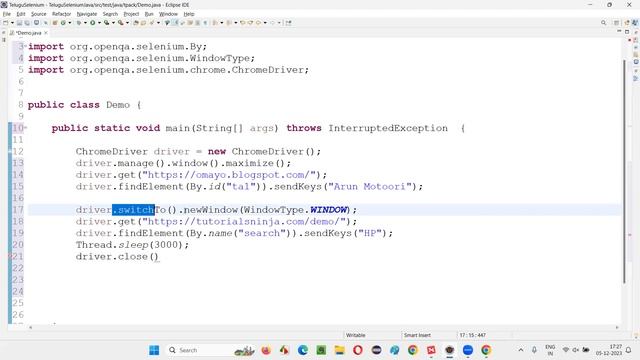Click the Open Perspective icon
Image resolution: width=640 pixels, height=360 pixels.
click(x=616, y=23)
